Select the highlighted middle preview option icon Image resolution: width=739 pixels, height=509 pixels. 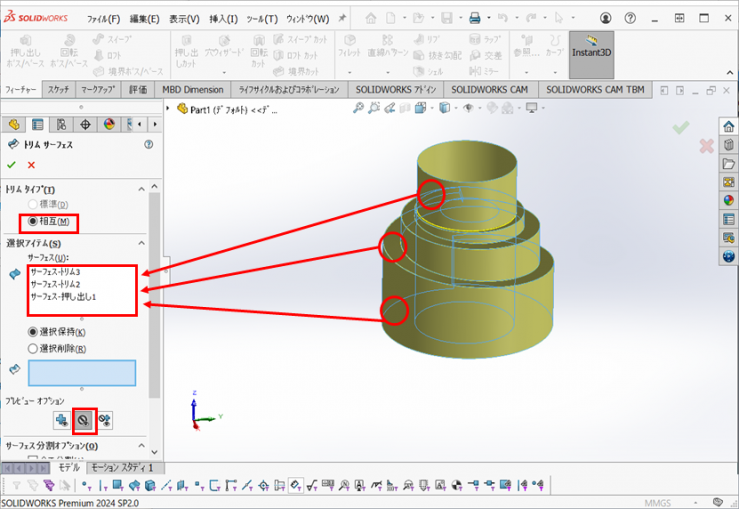point(84,421)
